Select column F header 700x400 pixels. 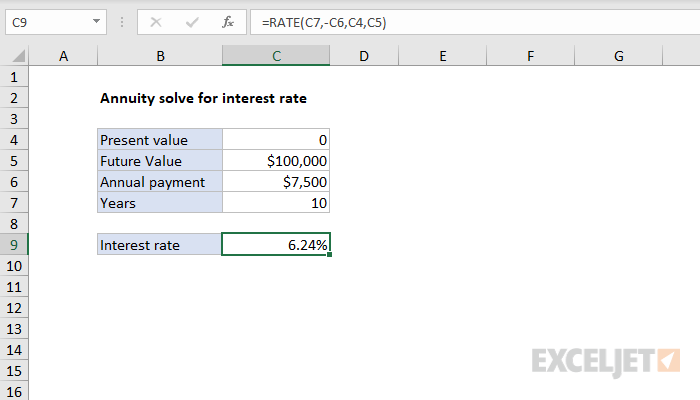point(530,56)
